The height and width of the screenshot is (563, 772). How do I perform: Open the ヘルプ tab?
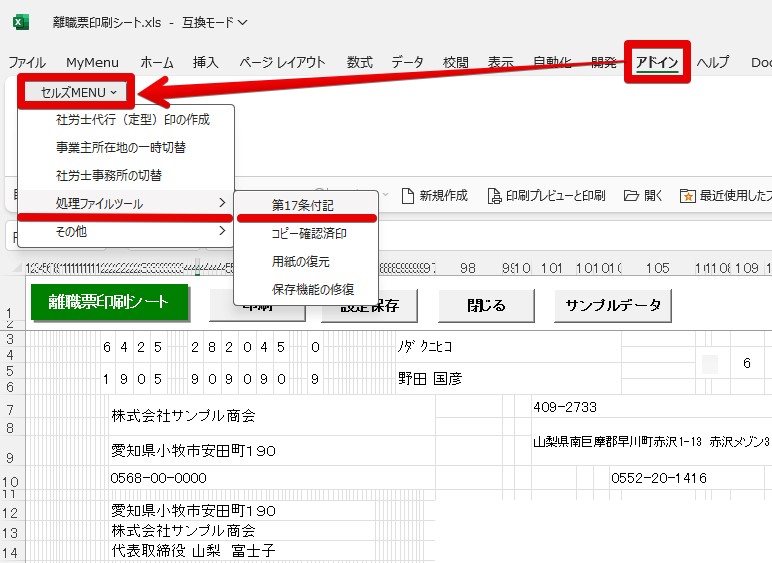[712, 63]
